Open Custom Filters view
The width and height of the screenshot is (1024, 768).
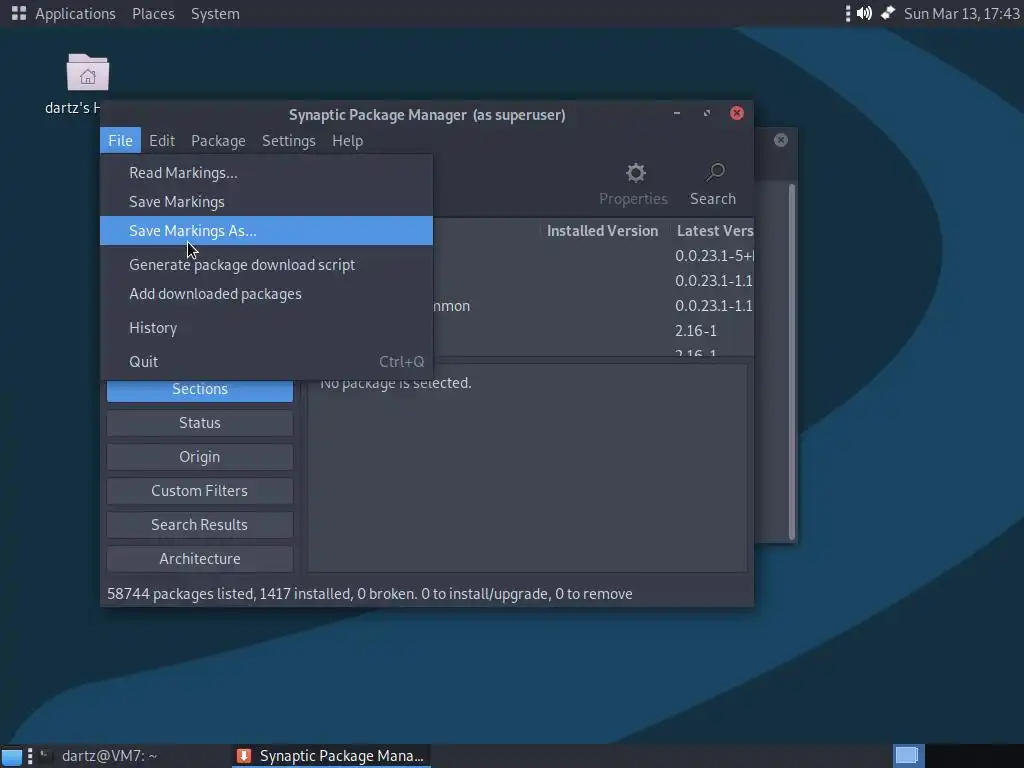(200, 491)
